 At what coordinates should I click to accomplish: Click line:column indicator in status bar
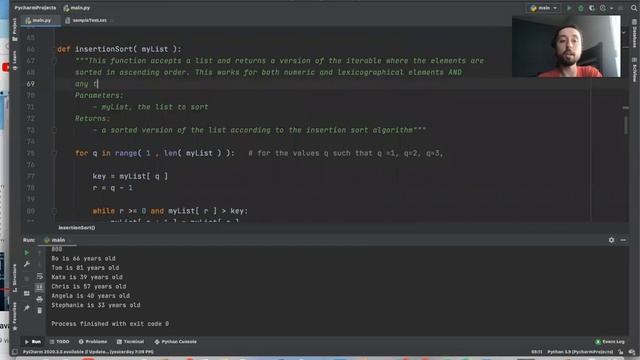pyautogui.click(x=537, y=352)
